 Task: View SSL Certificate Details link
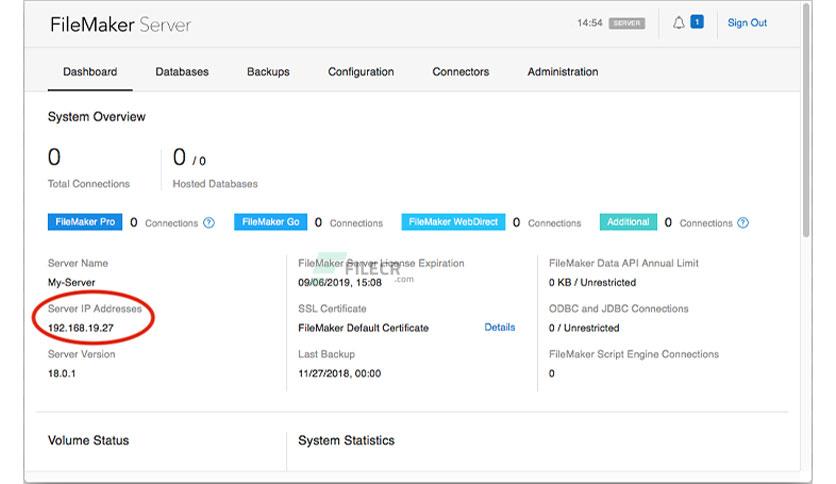(x=500, y=327)
